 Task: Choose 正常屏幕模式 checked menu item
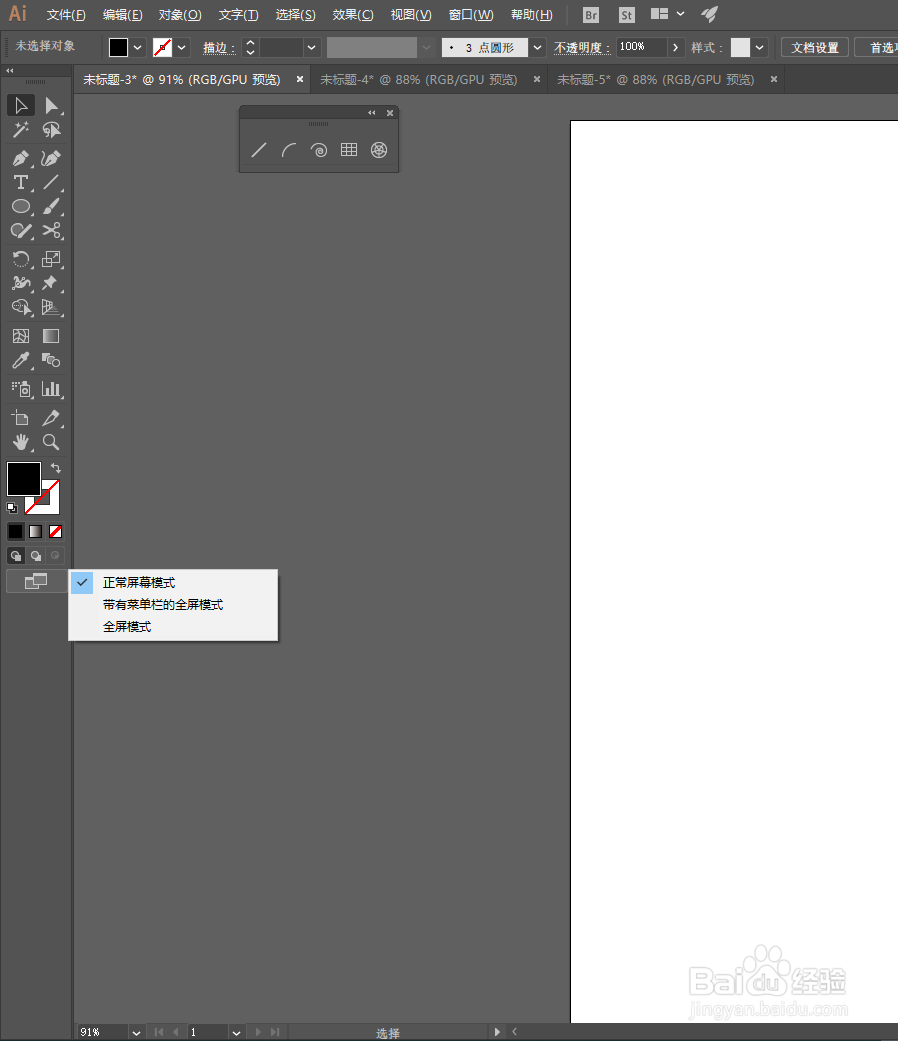173,582
